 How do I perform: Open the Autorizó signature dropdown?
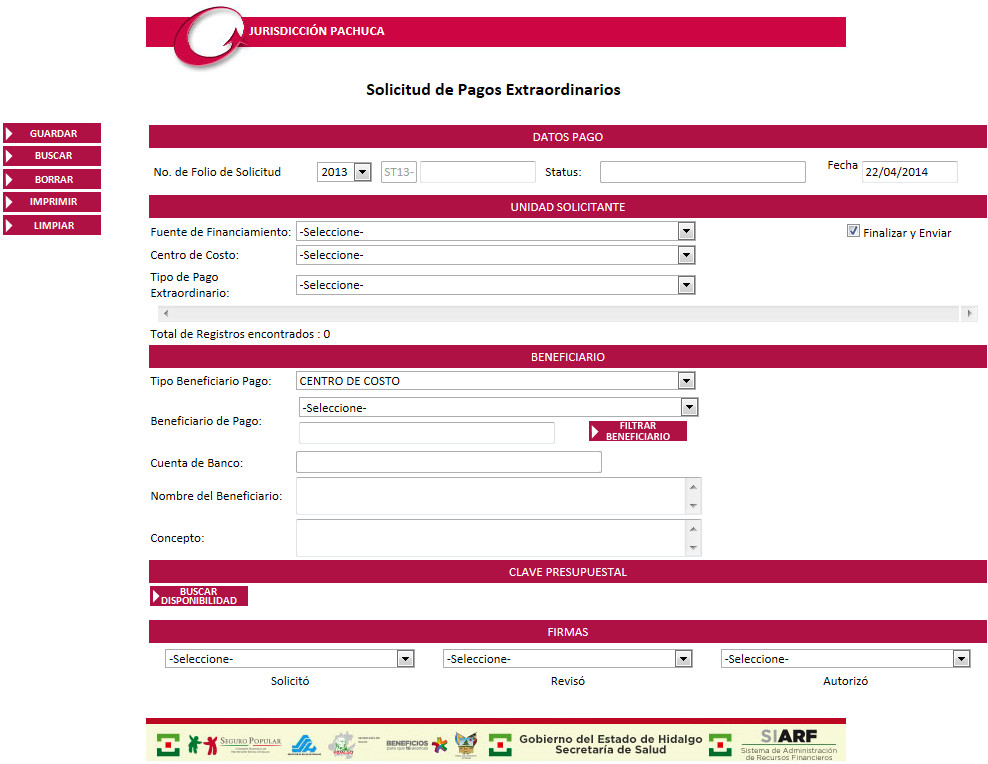(846, 659)
